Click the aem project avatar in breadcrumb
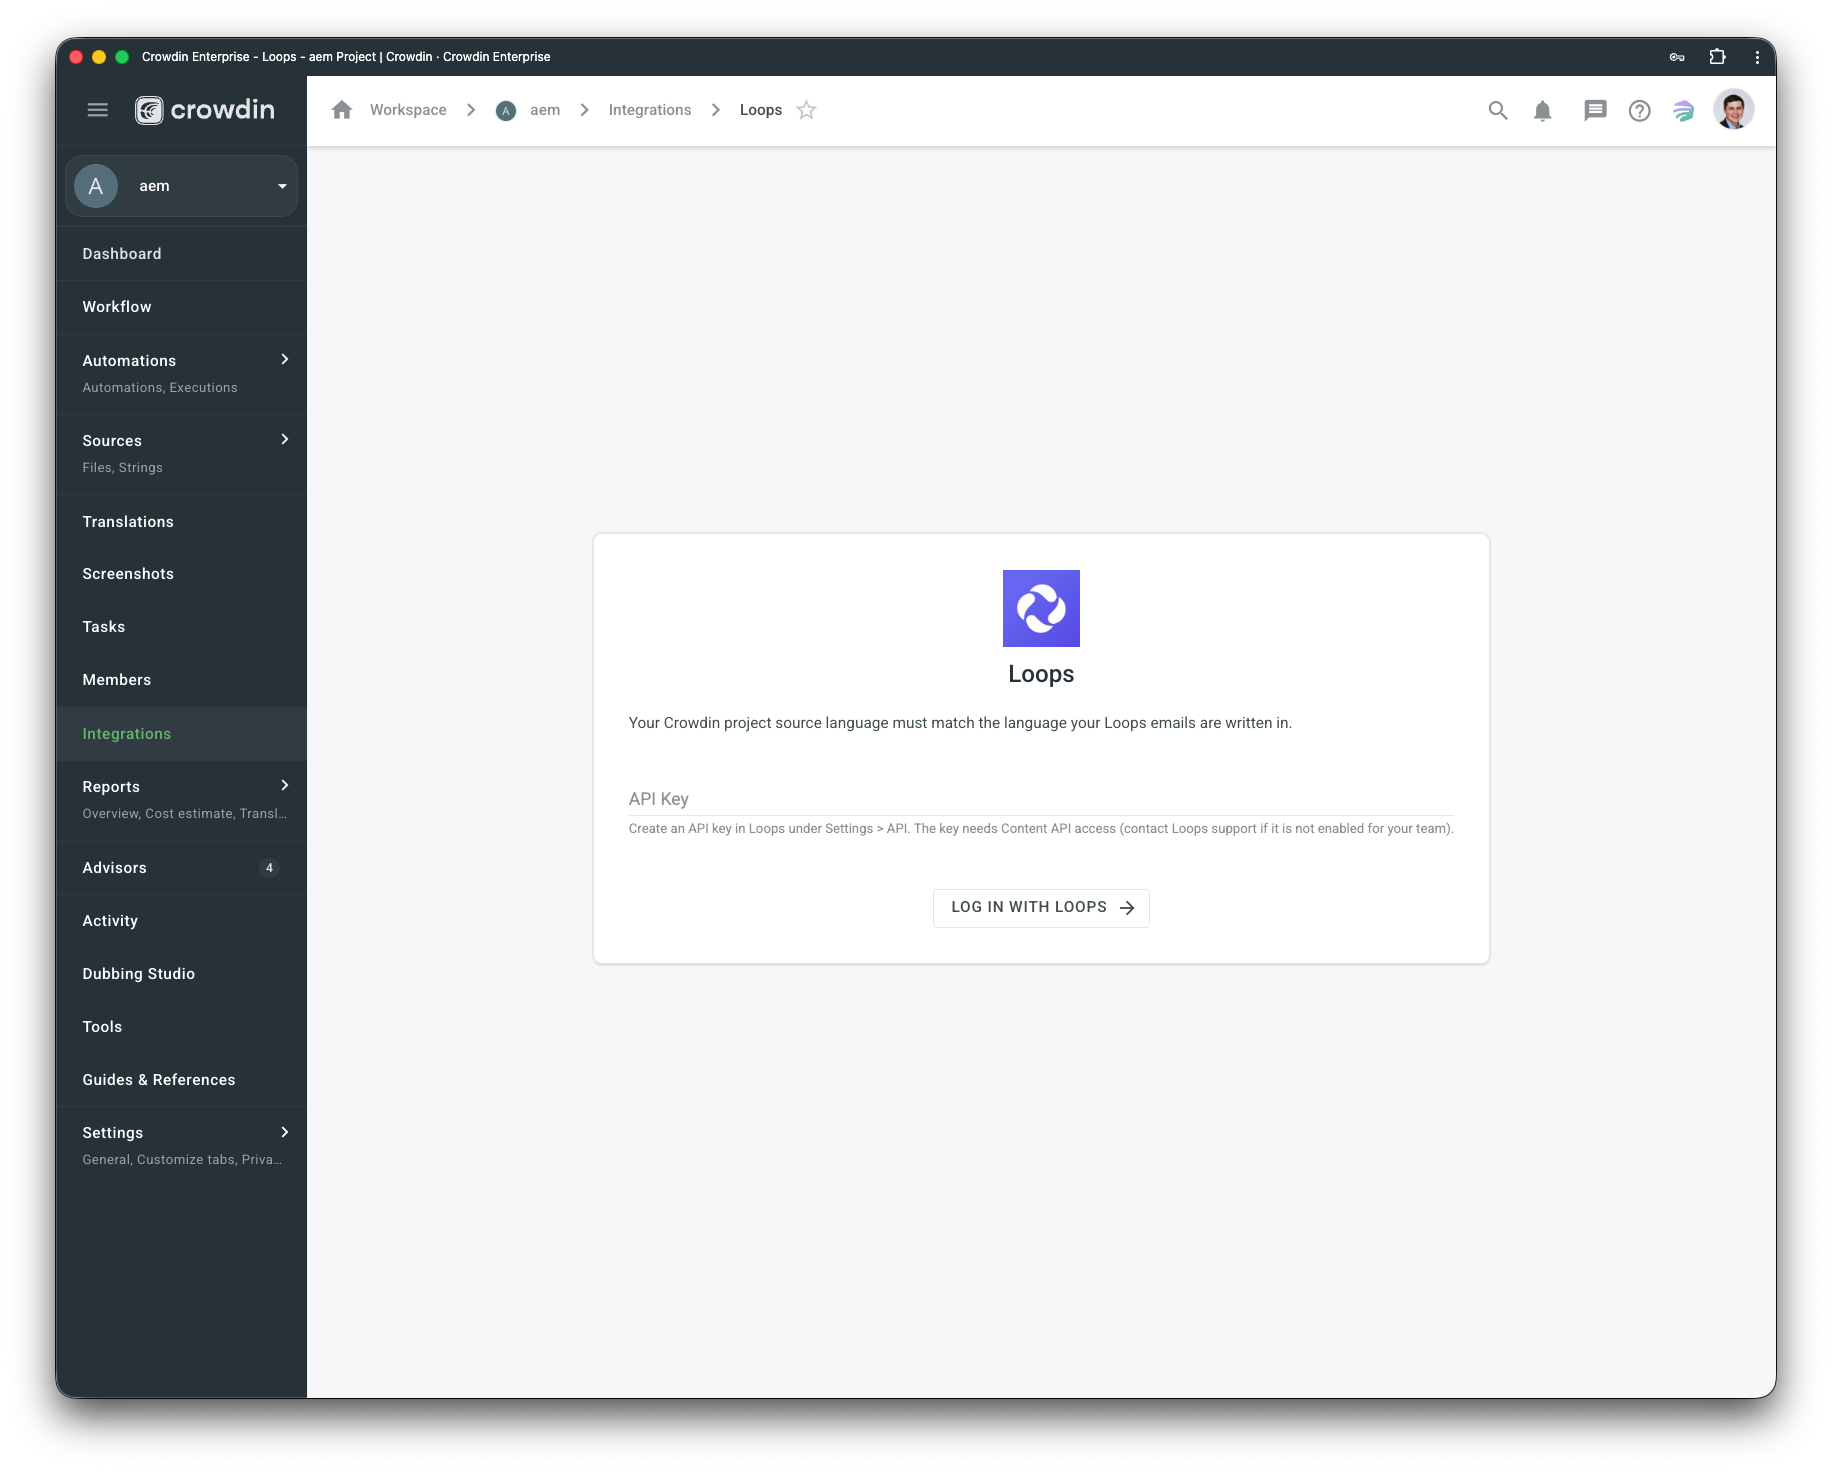This screenshot has width=1832, height=1472. point(506,111)
